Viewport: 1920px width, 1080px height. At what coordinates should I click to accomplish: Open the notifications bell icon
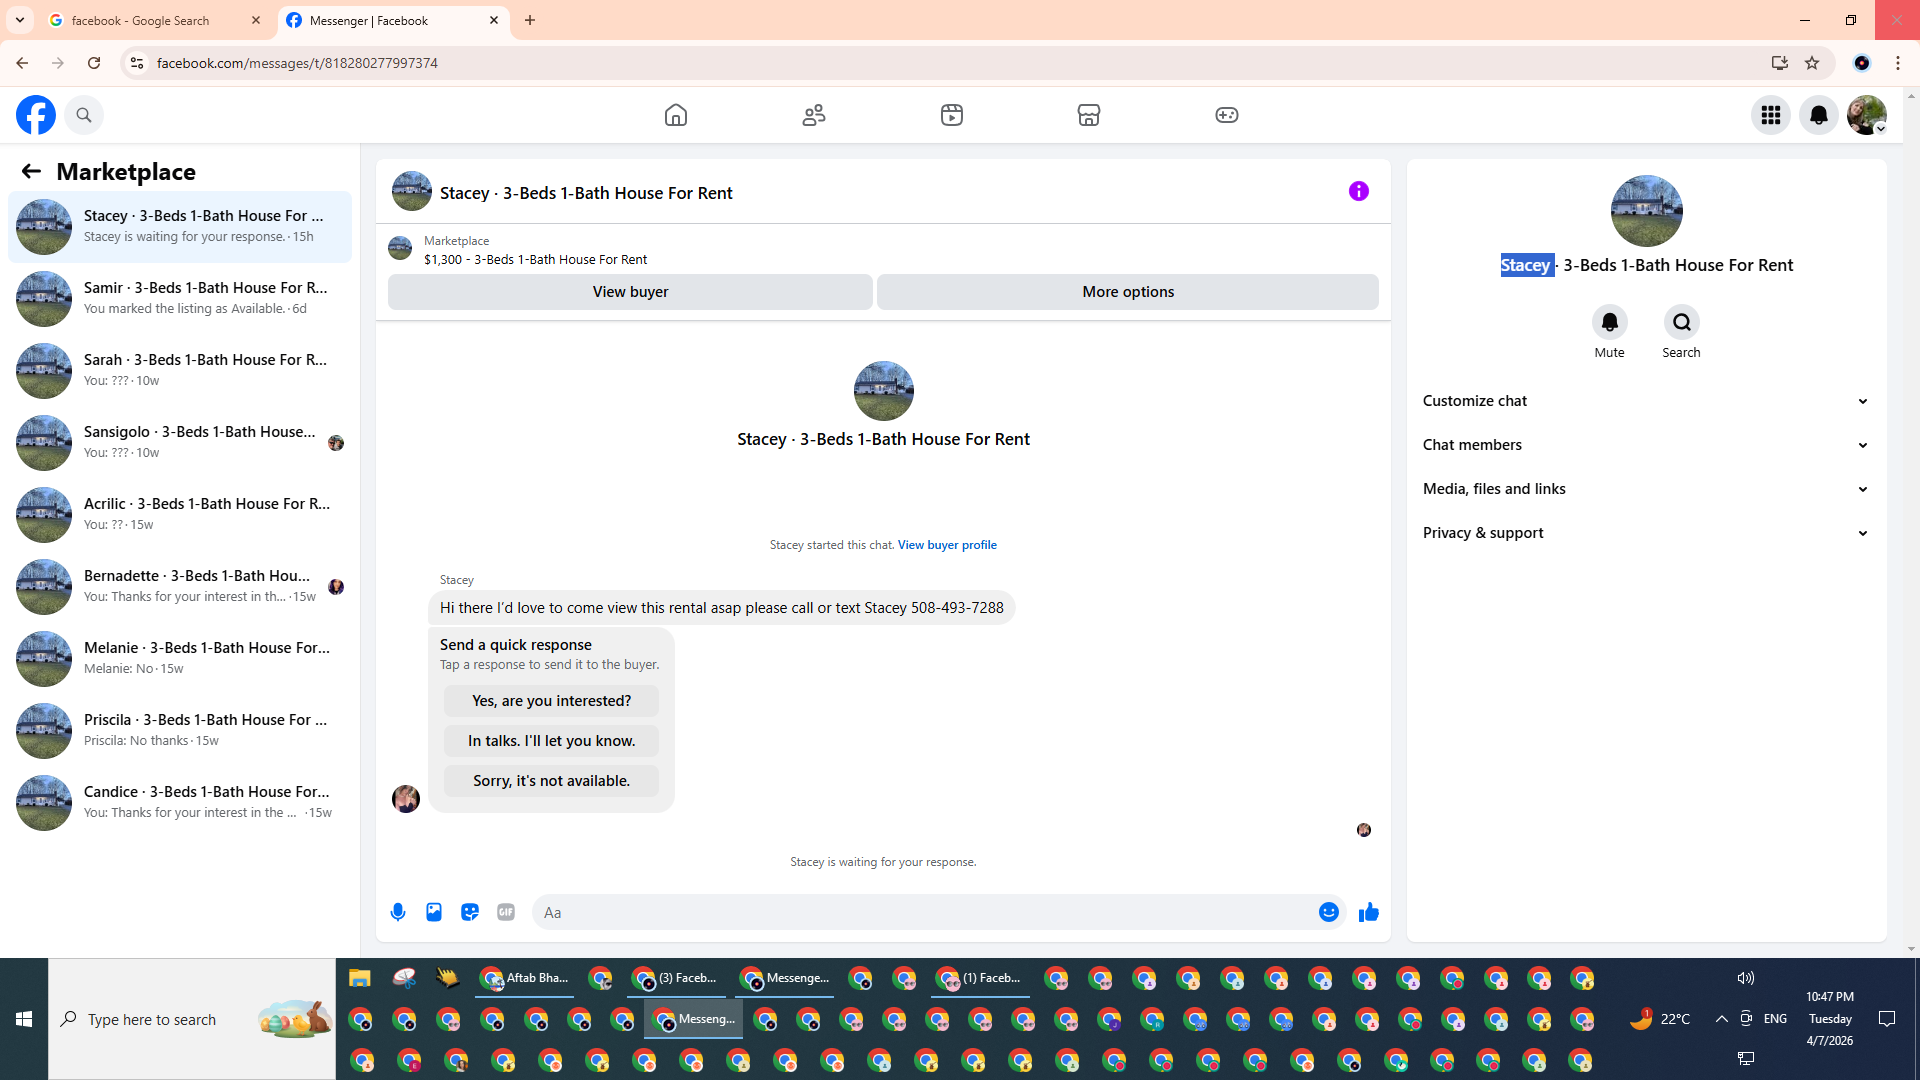click(1819, 115)
